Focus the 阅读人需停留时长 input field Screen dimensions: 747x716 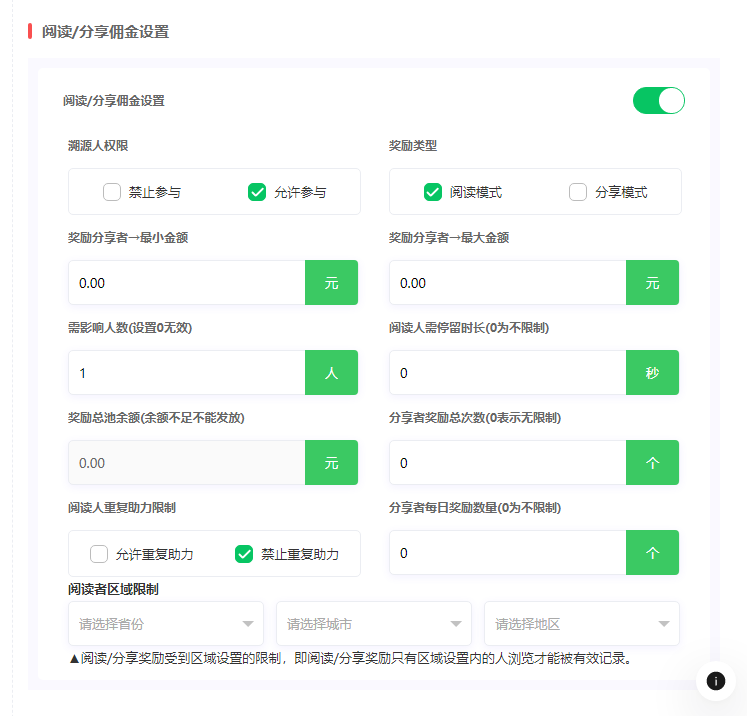pos(508,373)
